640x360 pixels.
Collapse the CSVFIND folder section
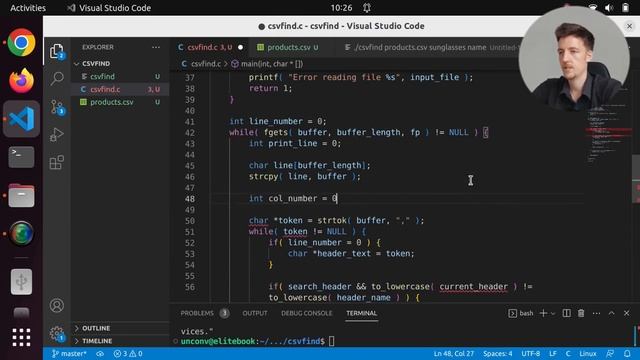click(96, 64)
